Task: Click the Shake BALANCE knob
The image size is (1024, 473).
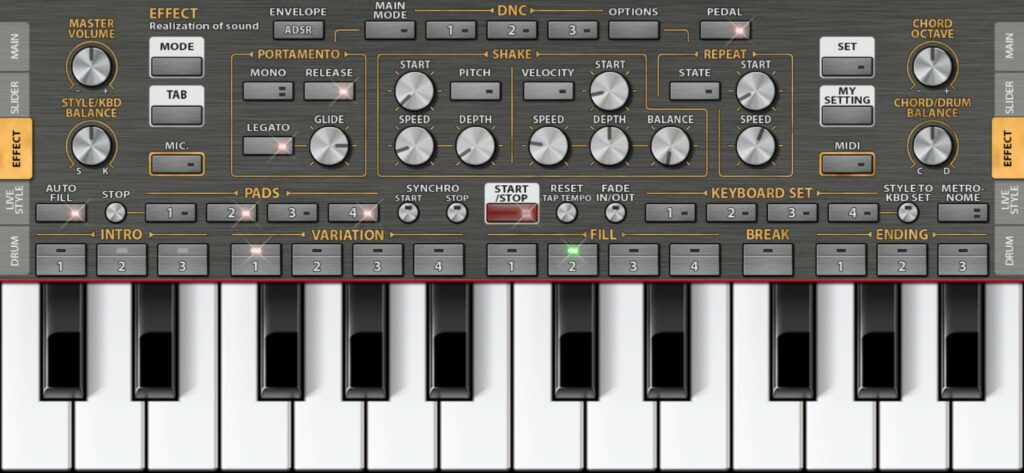Action: (670, 145)
